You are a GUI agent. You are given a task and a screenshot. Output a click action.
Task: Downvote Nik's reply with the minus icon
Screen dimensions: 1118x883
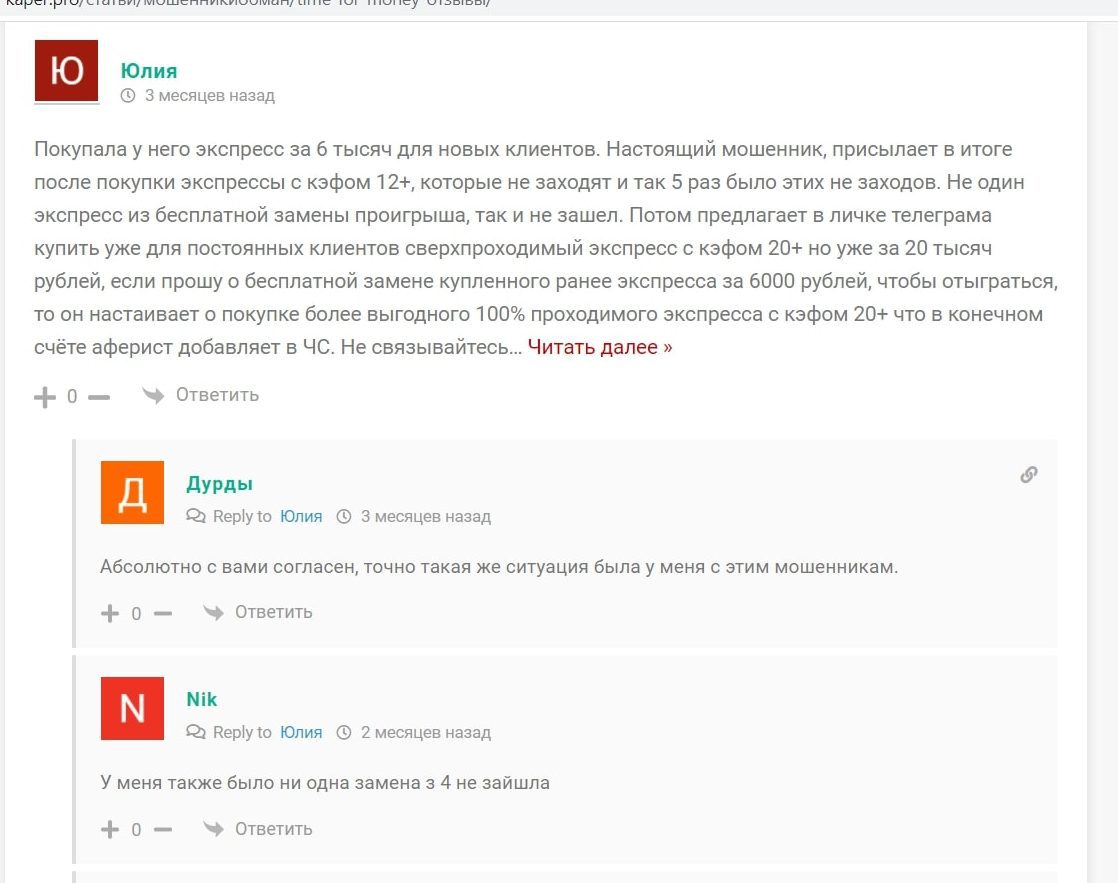click(x=163, y=830)
